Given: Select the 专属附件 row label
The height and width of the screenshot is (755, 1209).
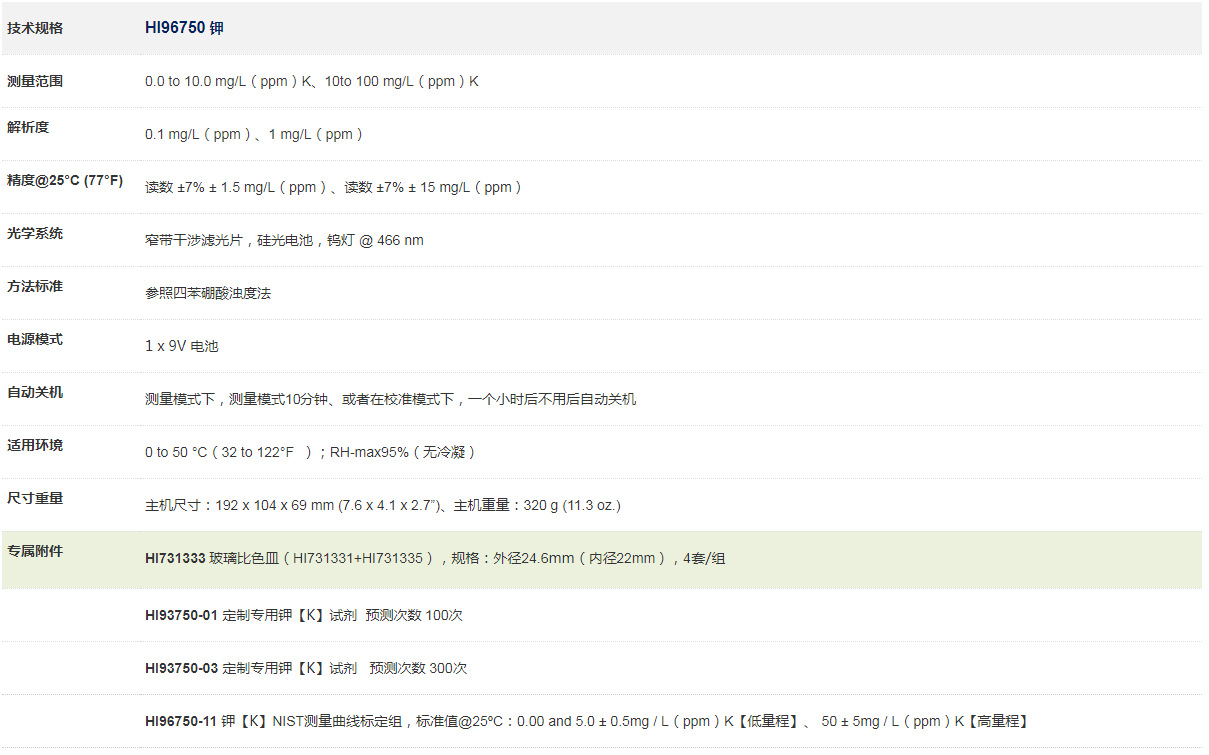Looking at the screenshot, I should click(35, 551).
